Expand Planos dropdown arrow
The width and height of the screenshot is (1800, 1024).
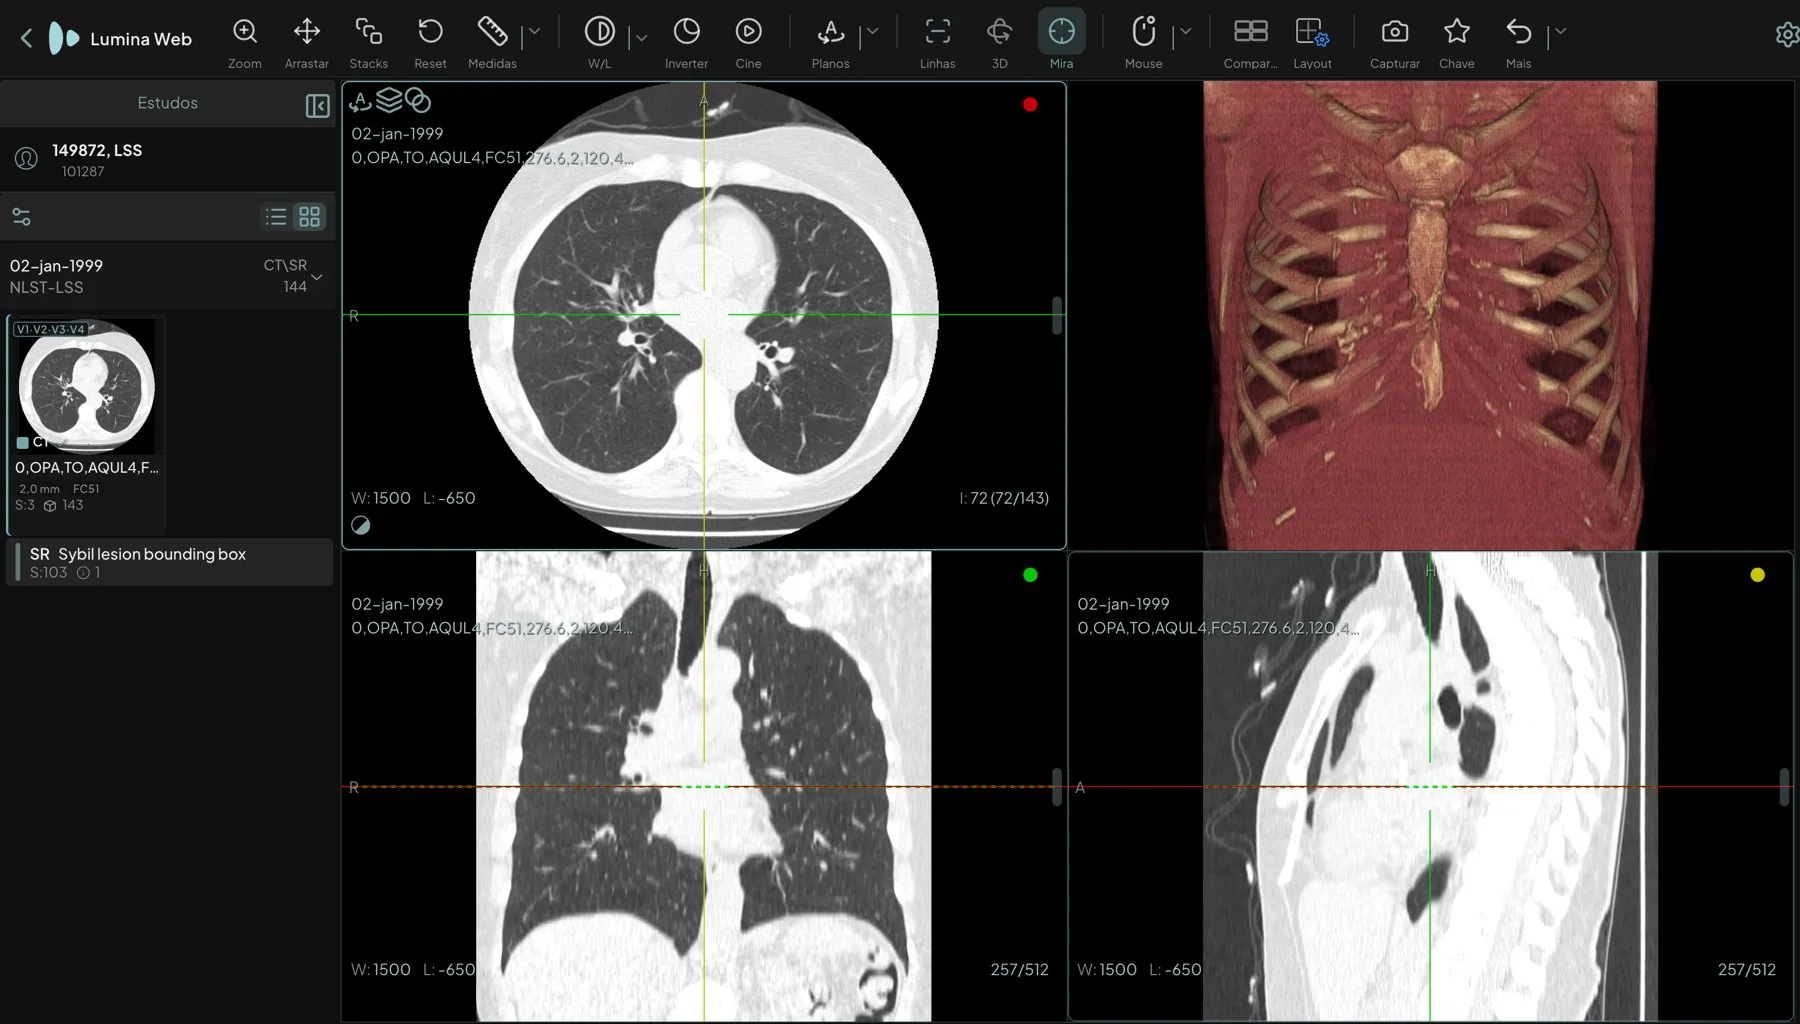(x=872, y=32)
